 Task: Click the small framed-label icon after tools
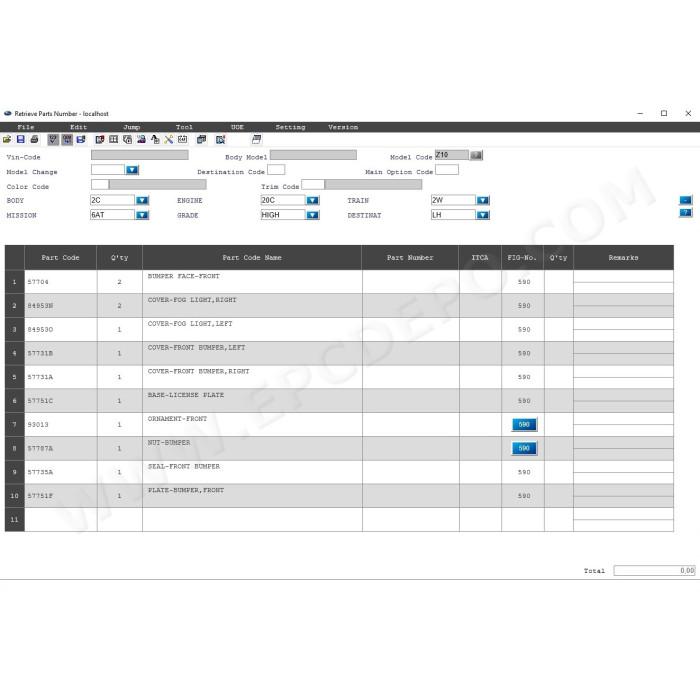pos(183,140)
